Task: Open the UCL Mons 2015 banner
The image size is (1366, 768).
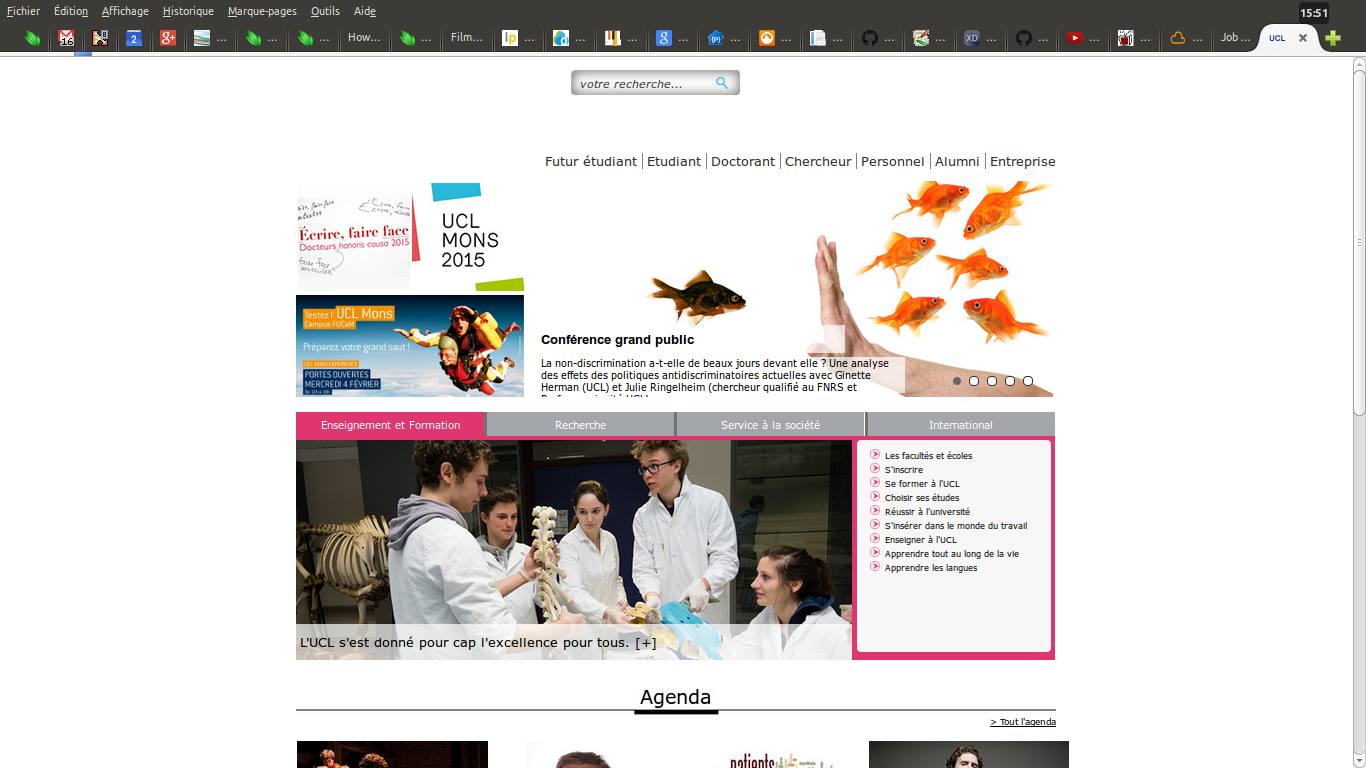Action: pyautogui.click(x=410, y=237)
